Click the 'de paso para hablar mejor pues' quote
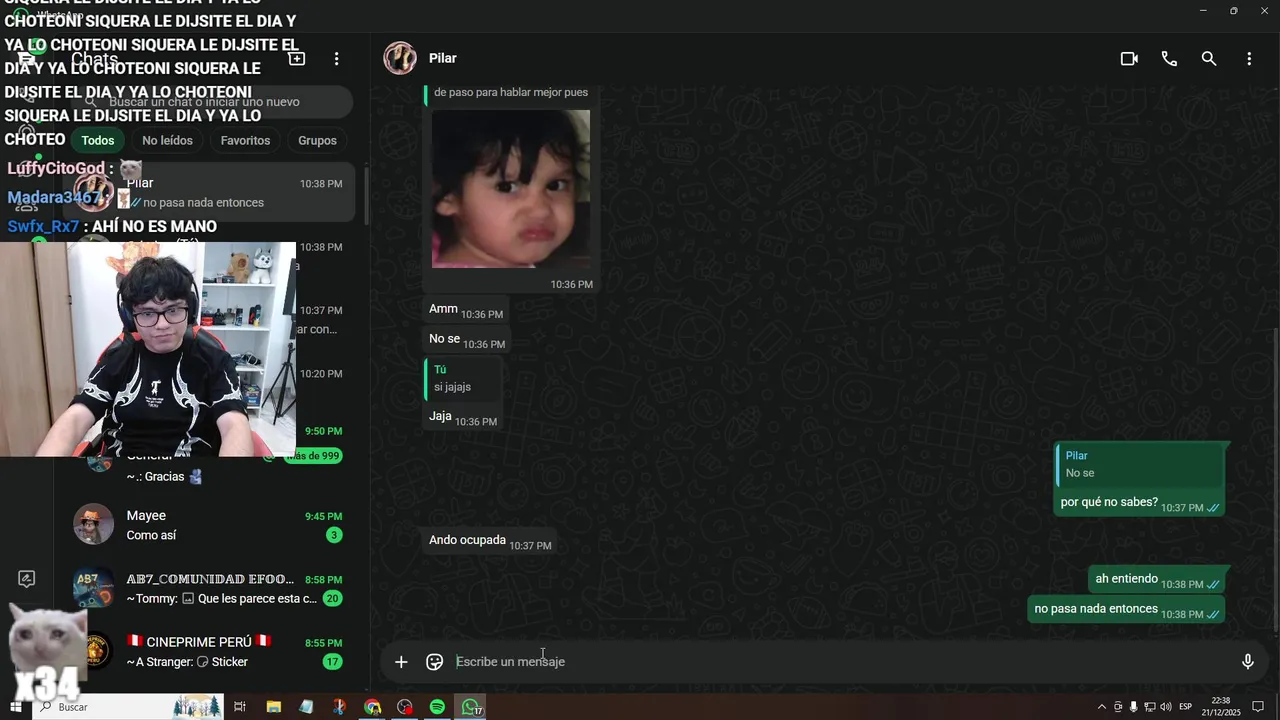The height and width of the screenshot is (720, 1280). 511,93
